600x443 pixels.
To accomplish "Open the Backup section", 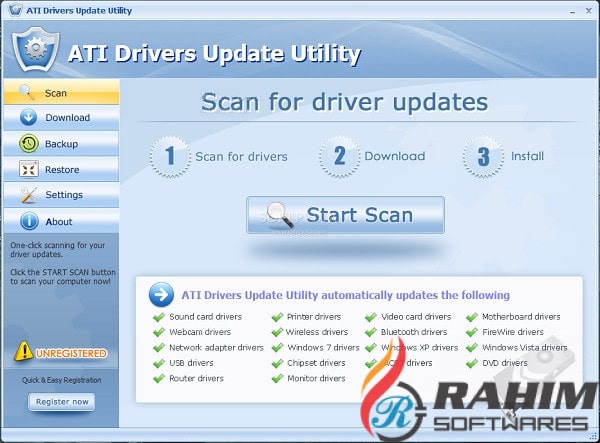I will (61, 143).
